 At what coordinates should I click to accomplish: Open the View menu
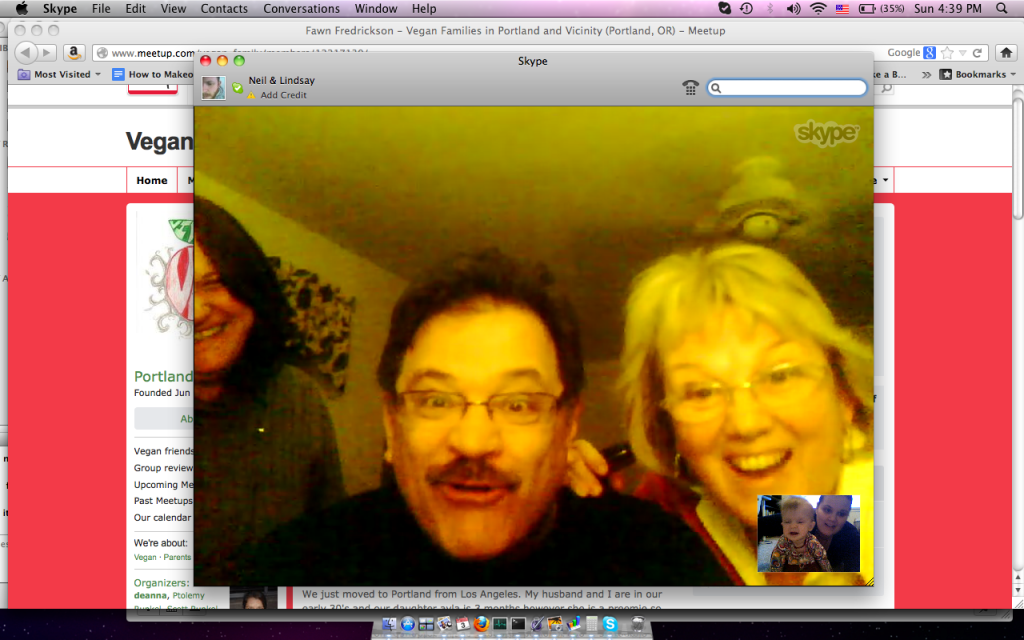[173, 8]
